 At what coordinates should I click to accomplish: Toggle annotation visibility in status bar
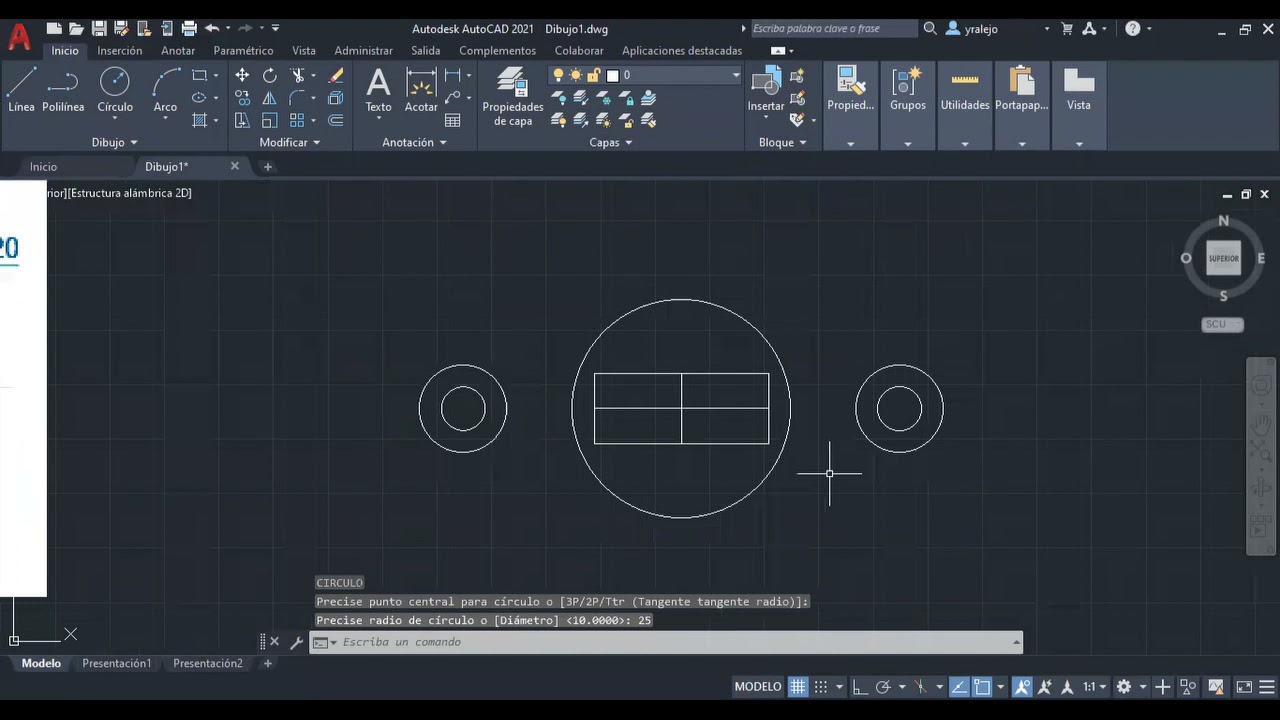[x=1022, y=687]
